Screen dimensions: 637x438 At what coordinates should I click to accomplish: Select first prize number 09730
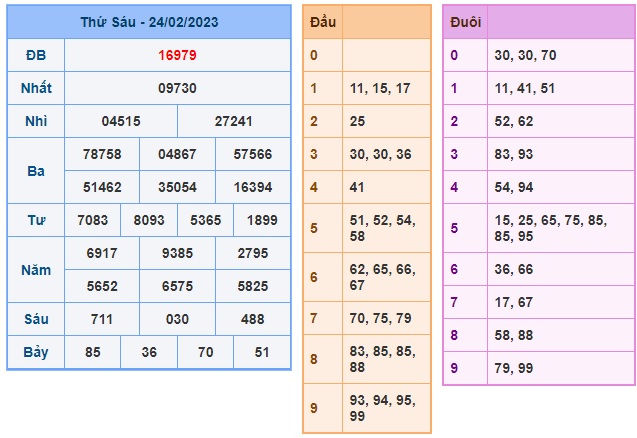(x=177, y=88)
